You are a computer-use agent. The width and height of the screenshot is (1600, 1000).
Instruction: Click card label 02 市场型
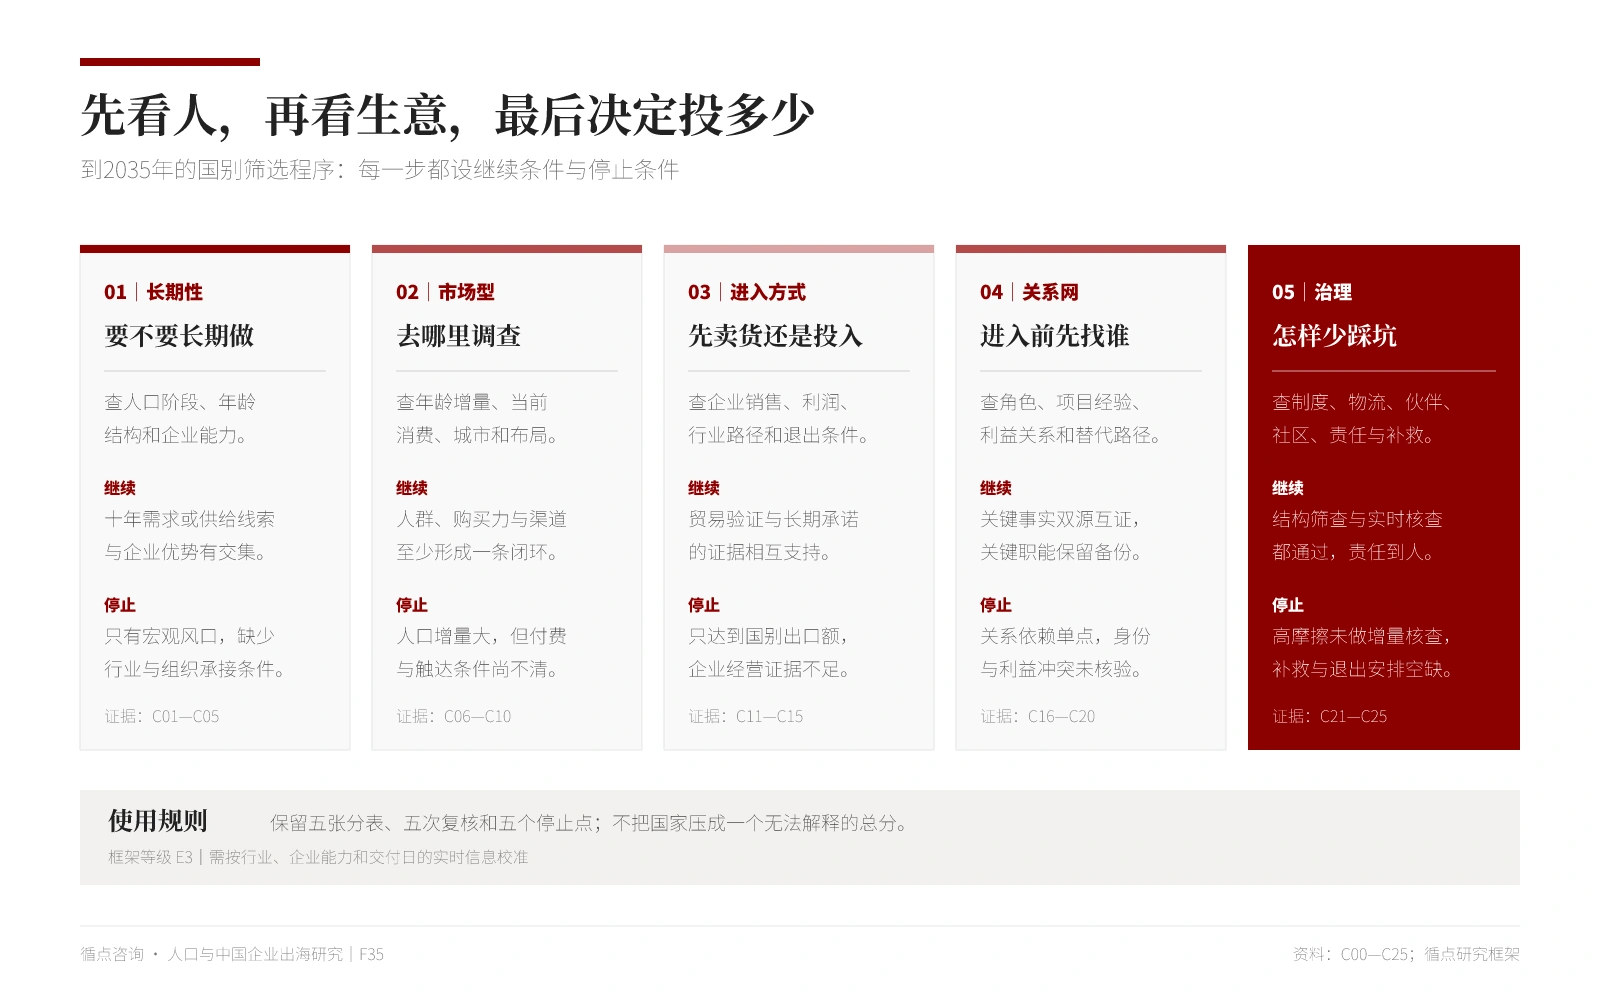click(x=445, y=292)
